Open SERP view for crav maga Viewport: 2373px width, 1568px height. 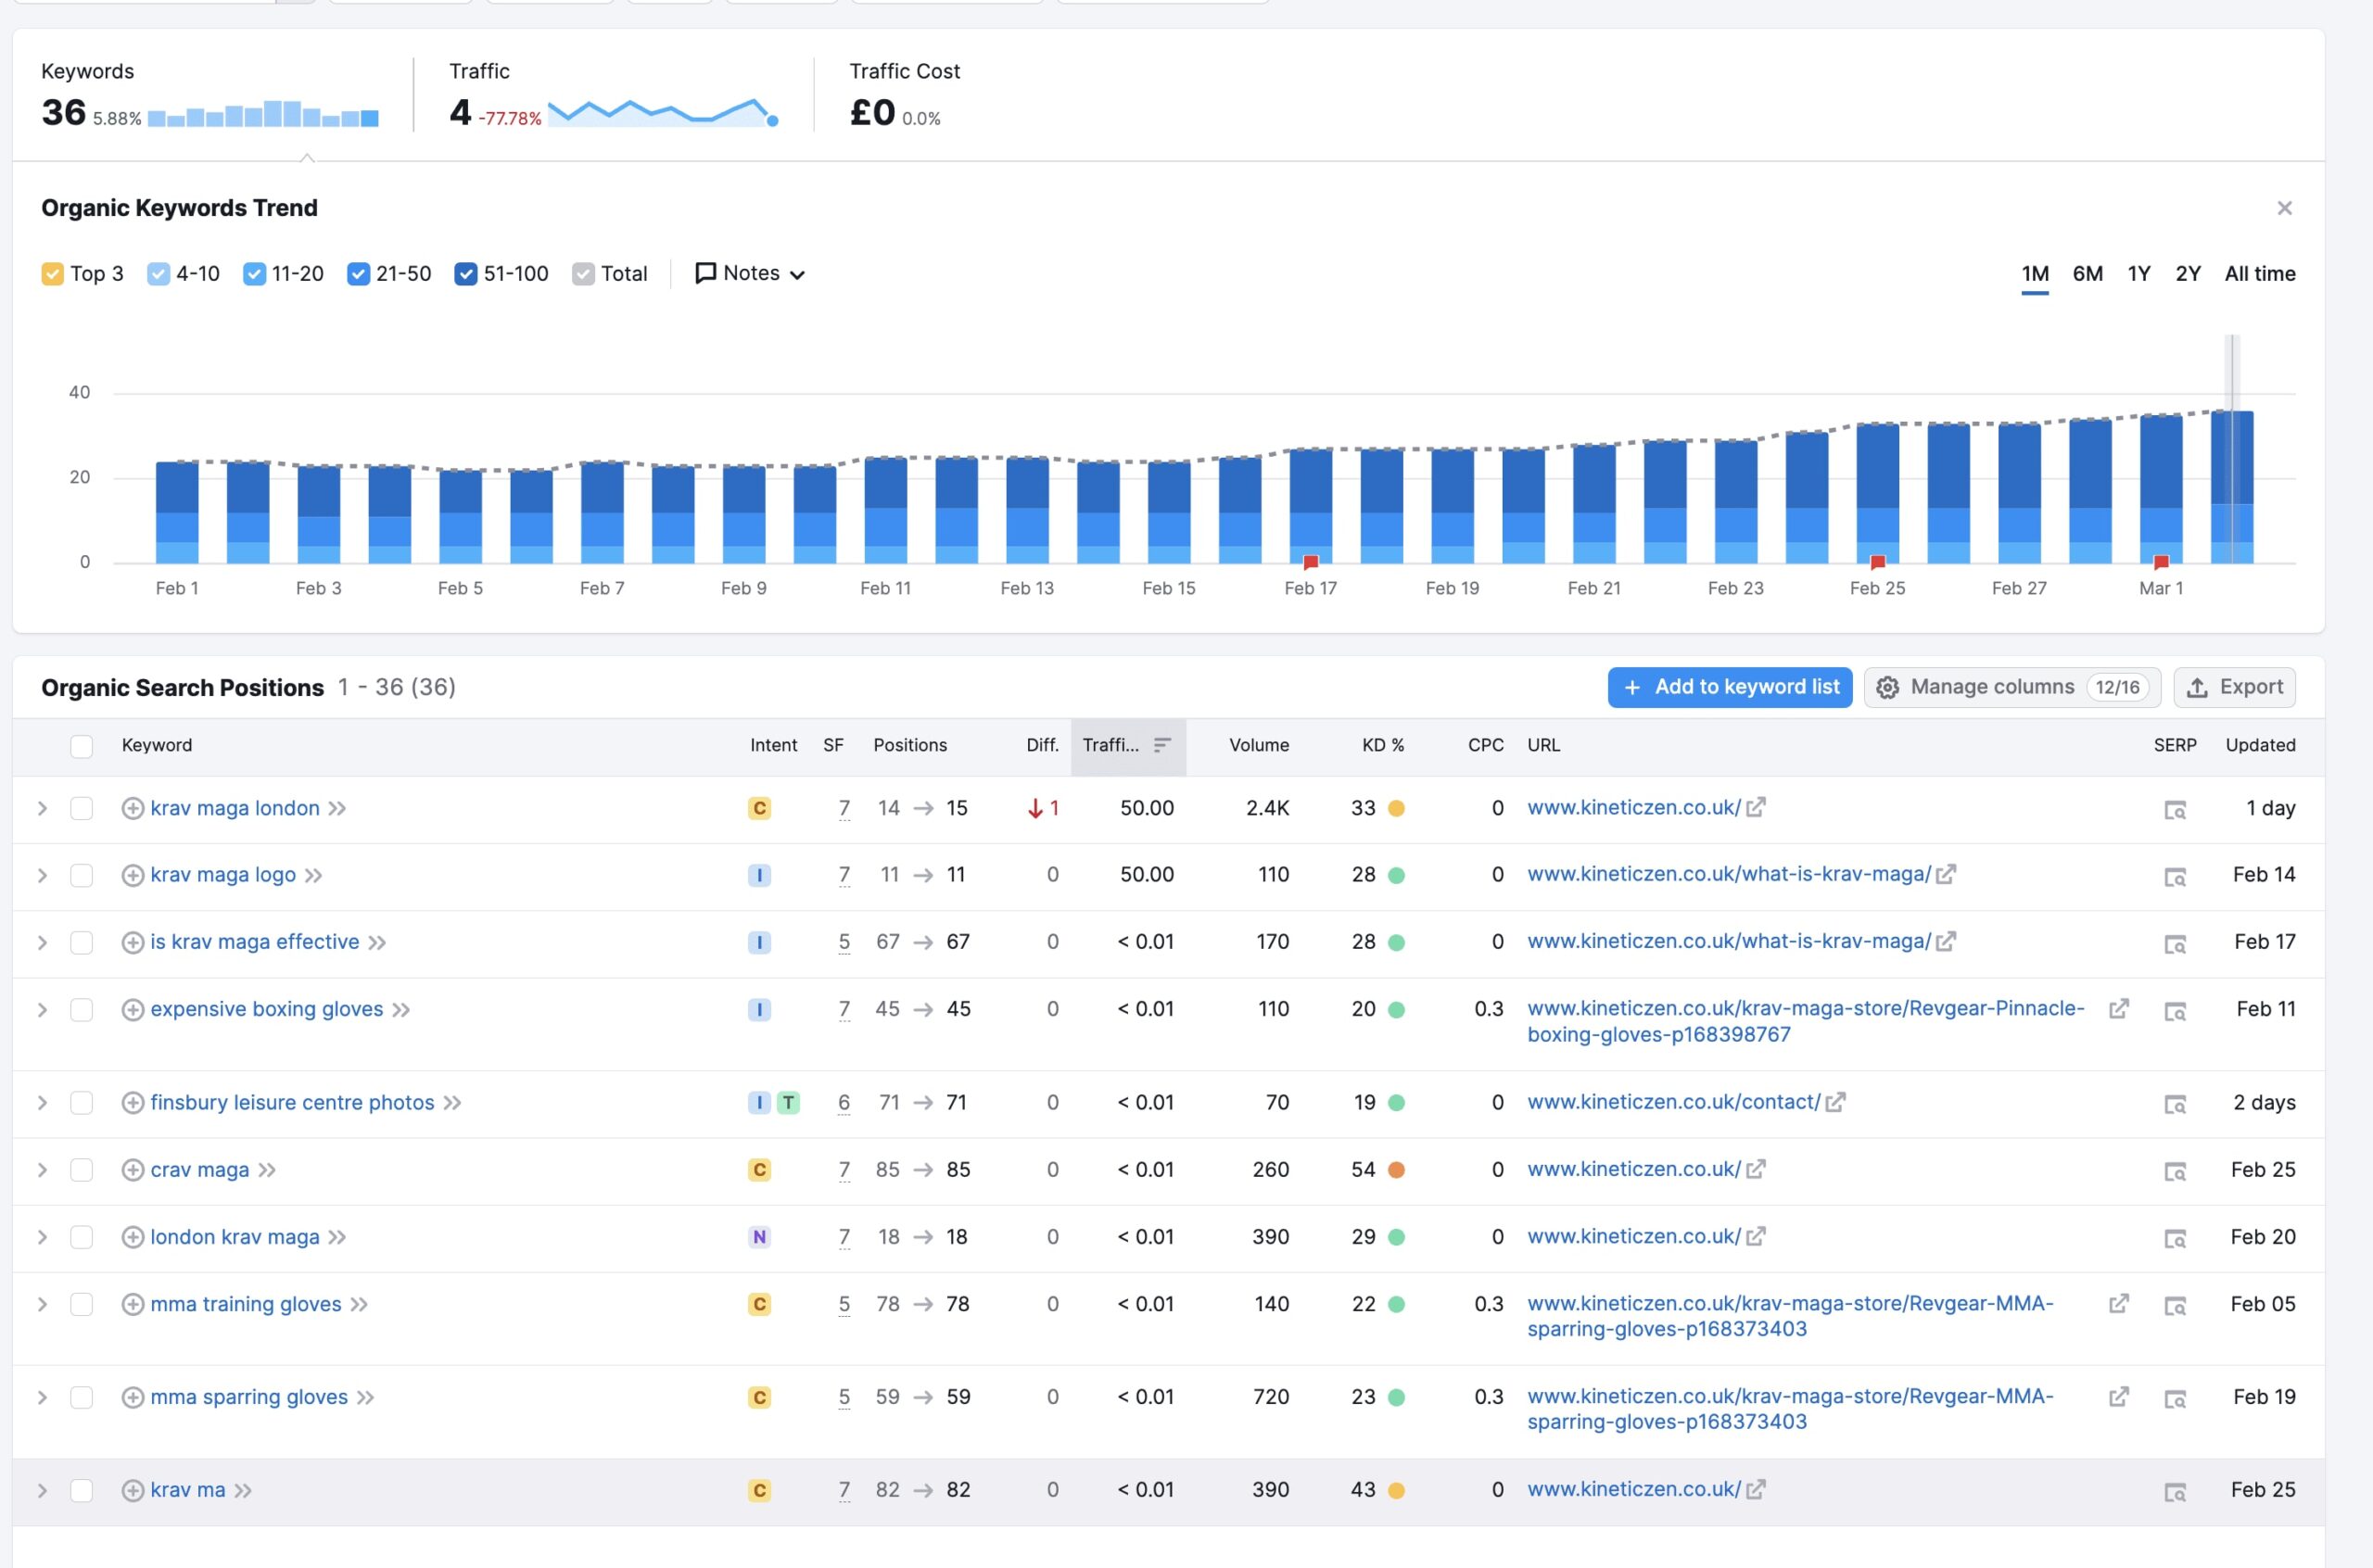[2174, 1171]
